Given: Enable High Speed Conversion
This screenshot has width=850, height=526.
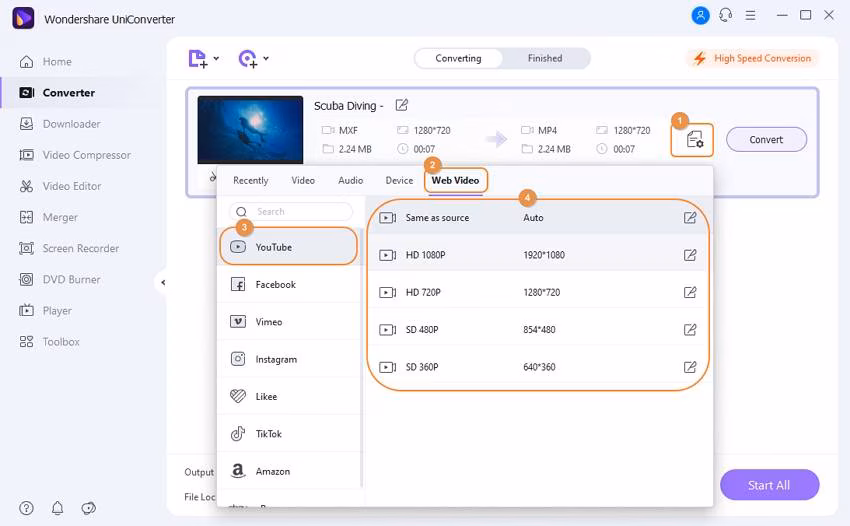Looking at the screenshot, I should point(753,59).
